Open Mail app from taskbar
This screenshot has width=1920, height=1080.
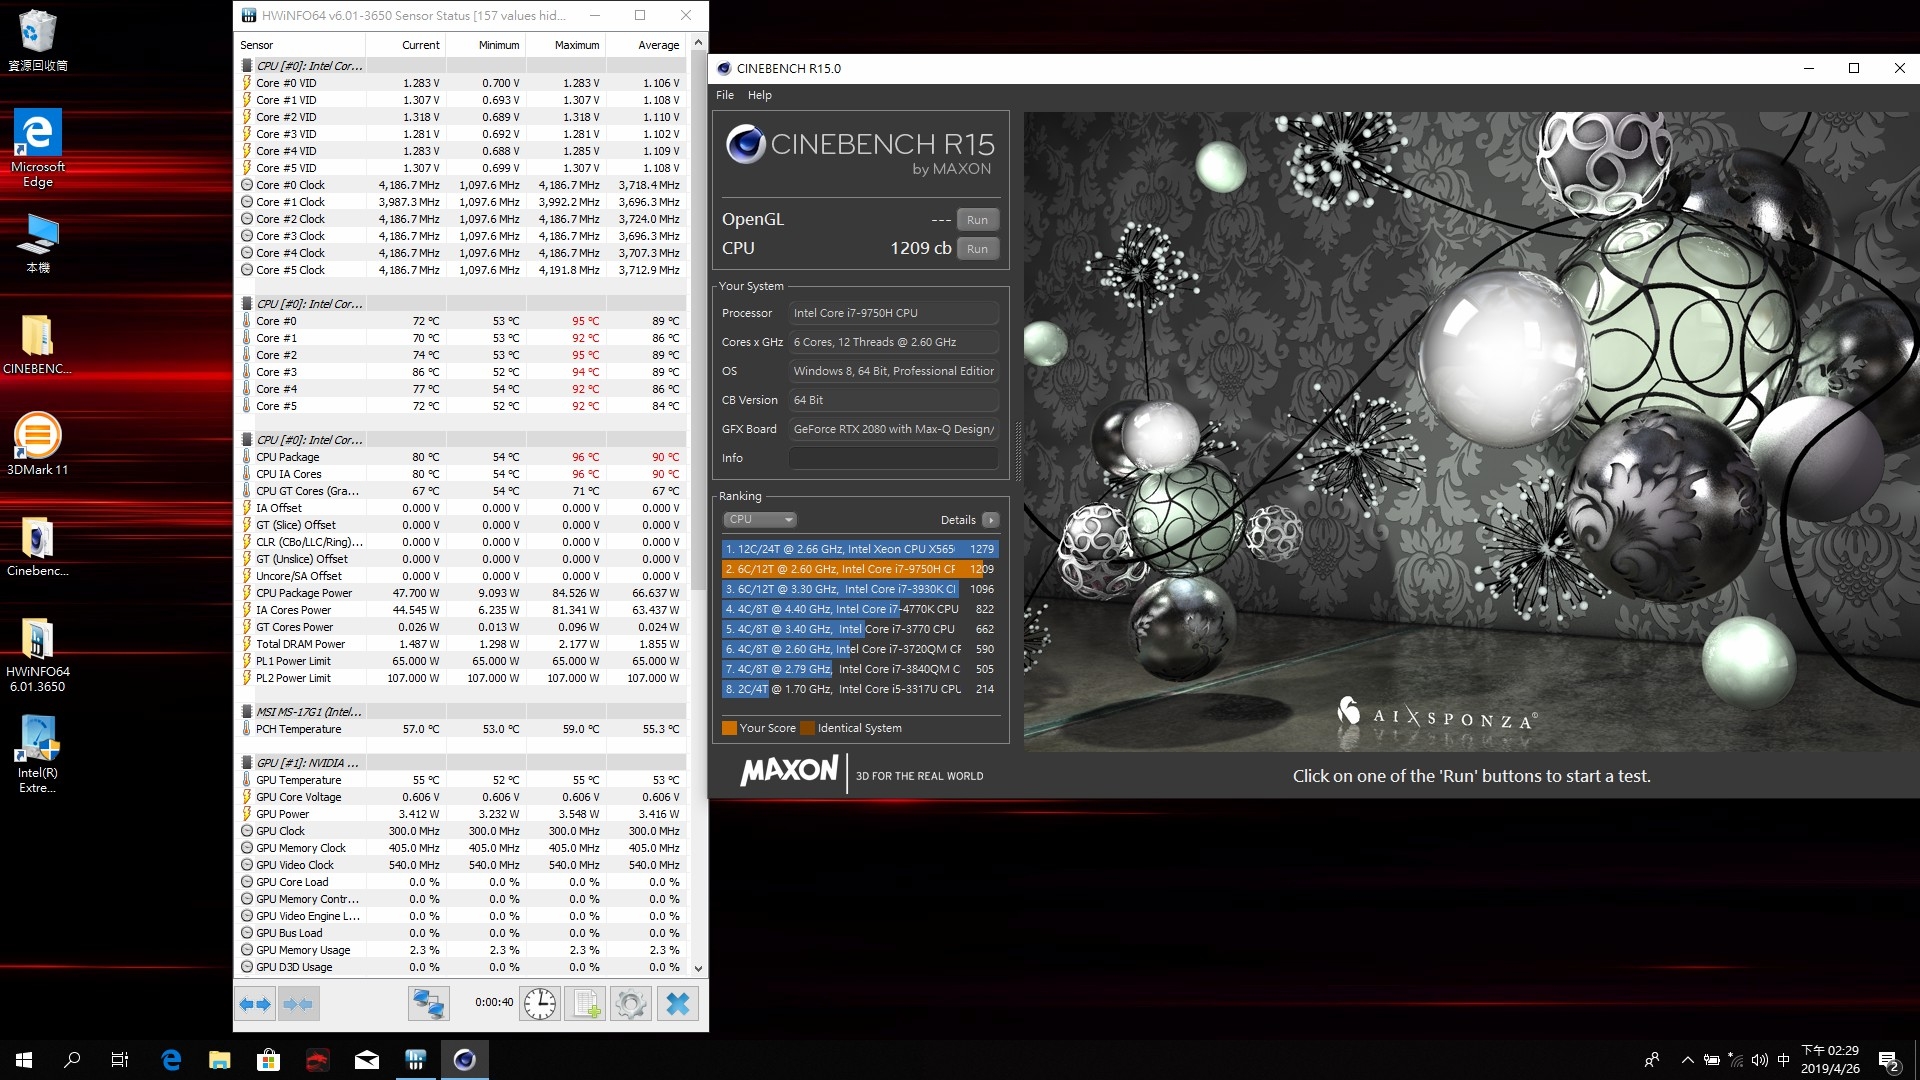pos(367,1060)
